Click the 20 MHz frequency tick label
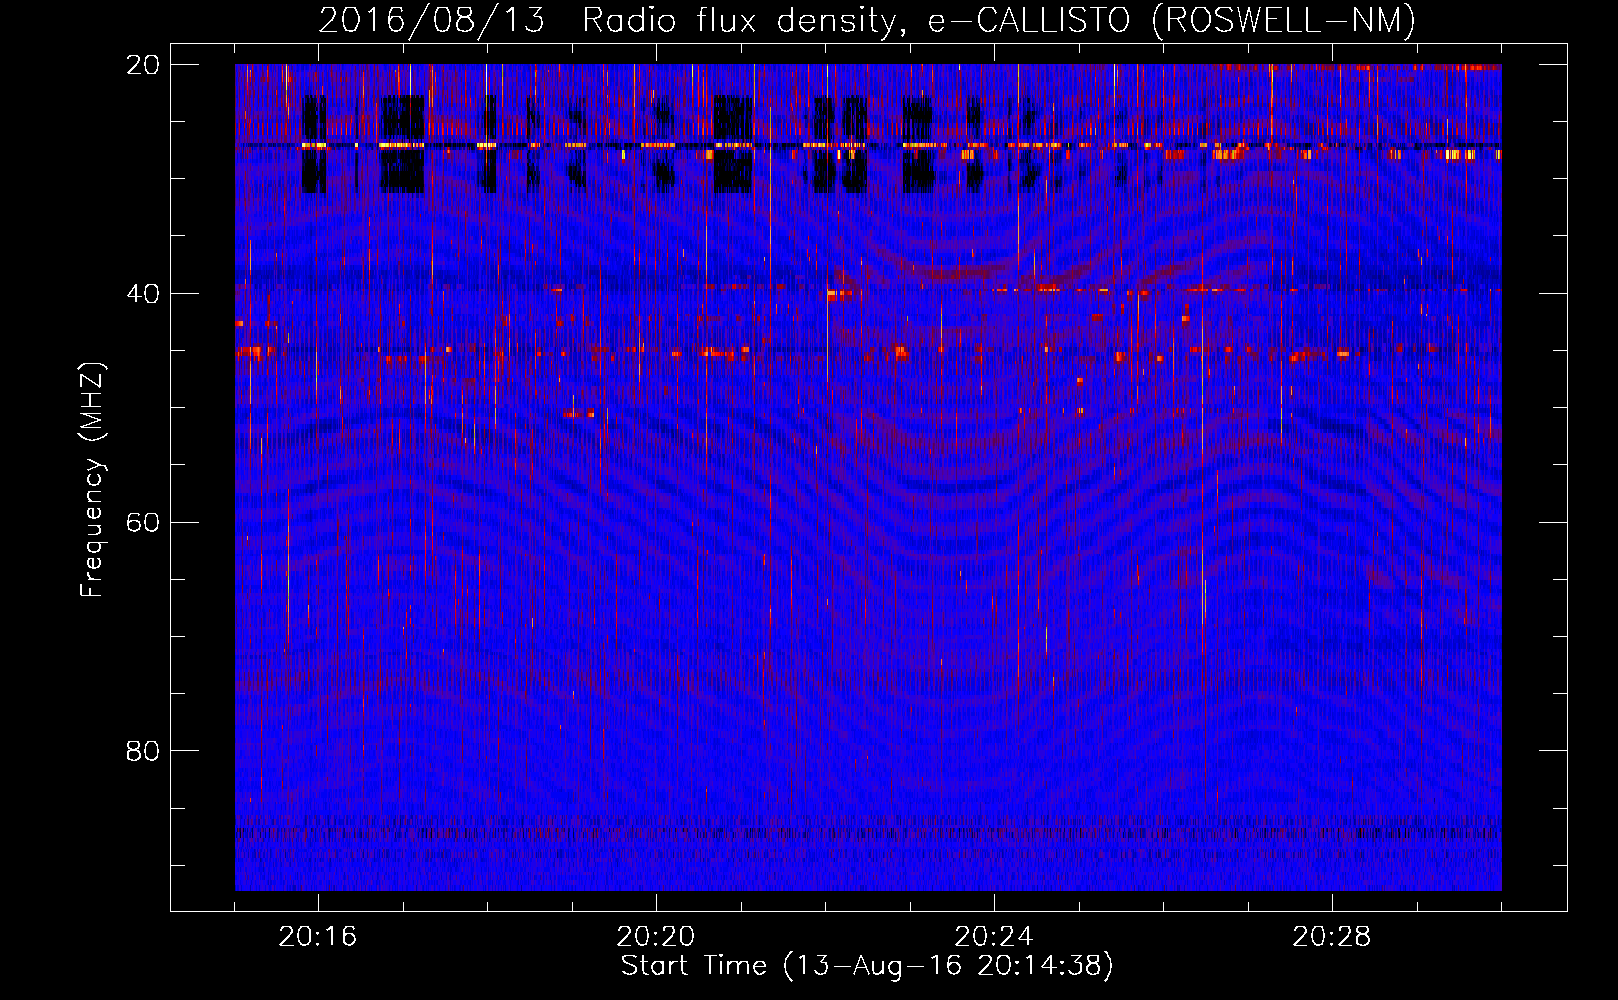 click(143, 65)
